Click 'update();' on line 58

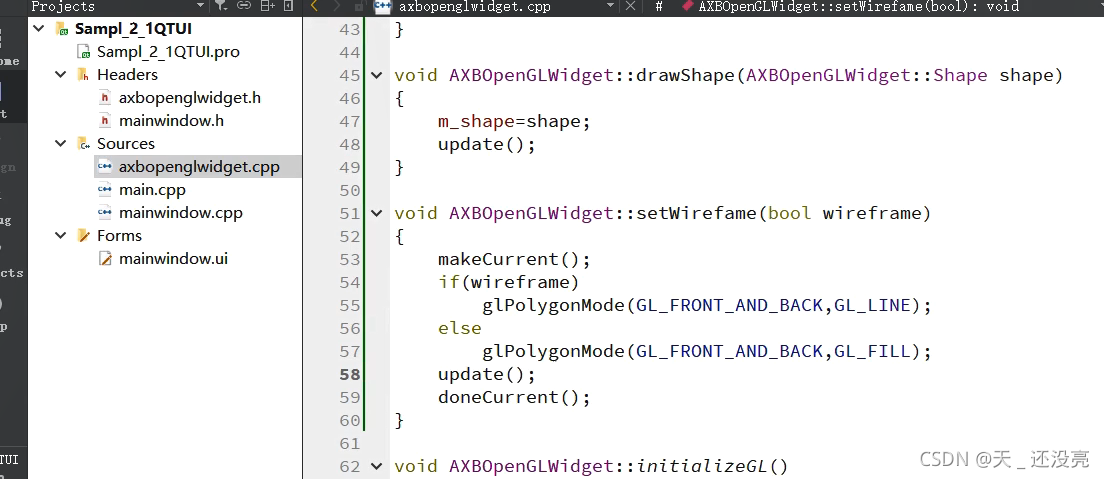(x=487, y=375)
